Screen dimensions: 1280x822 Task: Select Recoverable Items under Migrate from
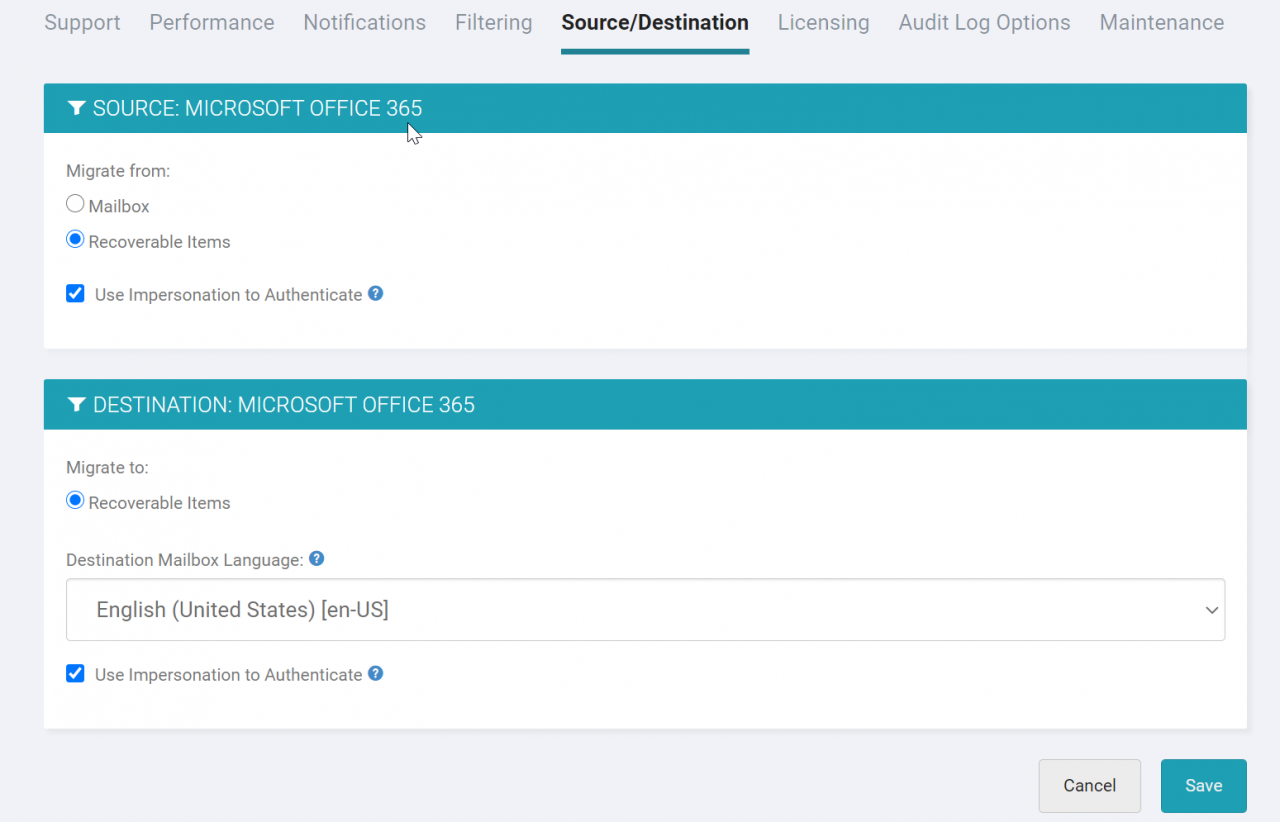75,239
